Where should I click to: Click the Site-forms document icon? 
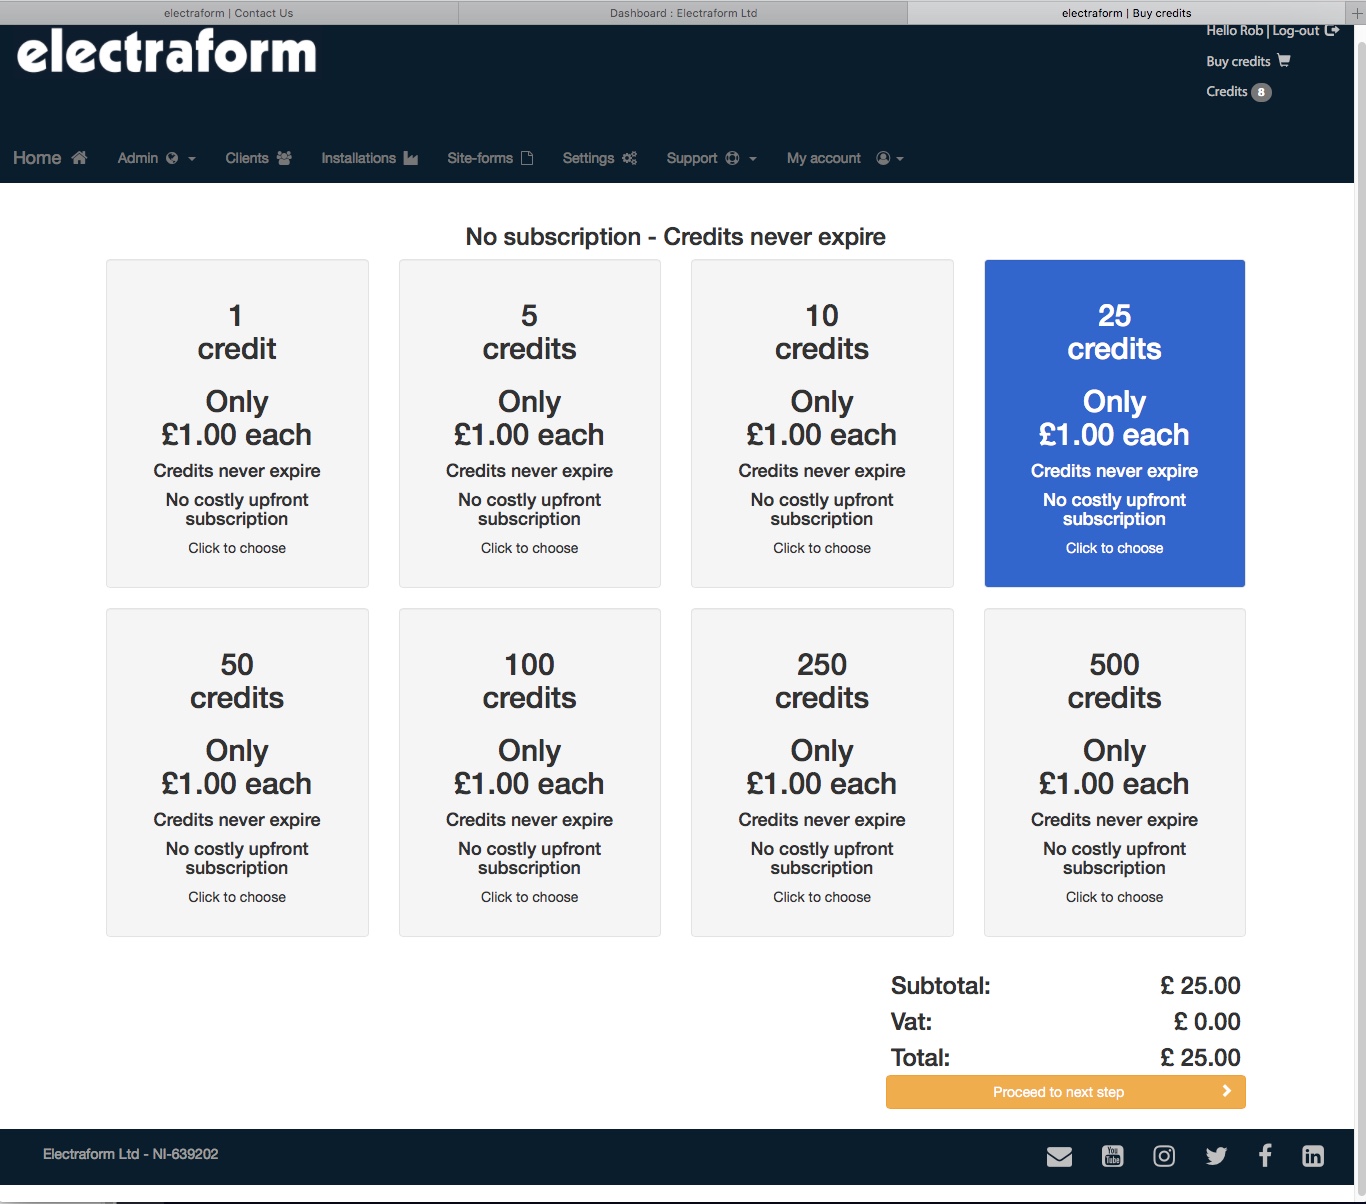tap(527, 158)
